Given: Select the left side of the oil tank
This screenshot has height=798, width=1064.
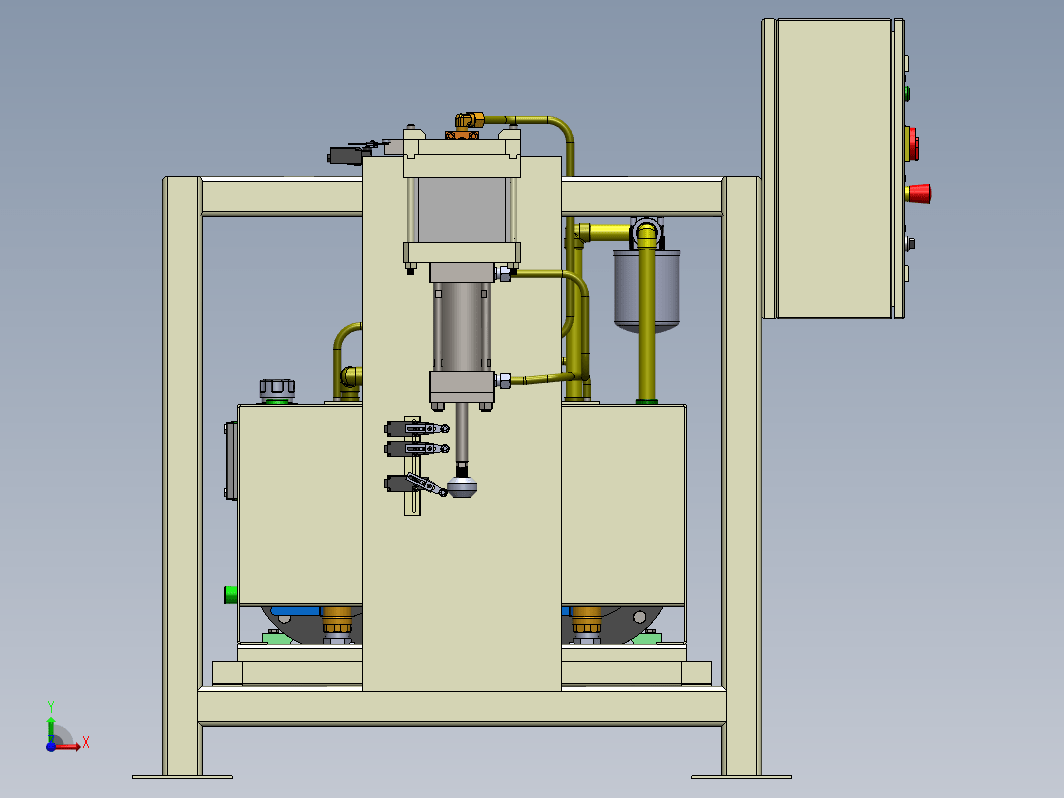Looking at the screenshot, I should tap(300, 505).
